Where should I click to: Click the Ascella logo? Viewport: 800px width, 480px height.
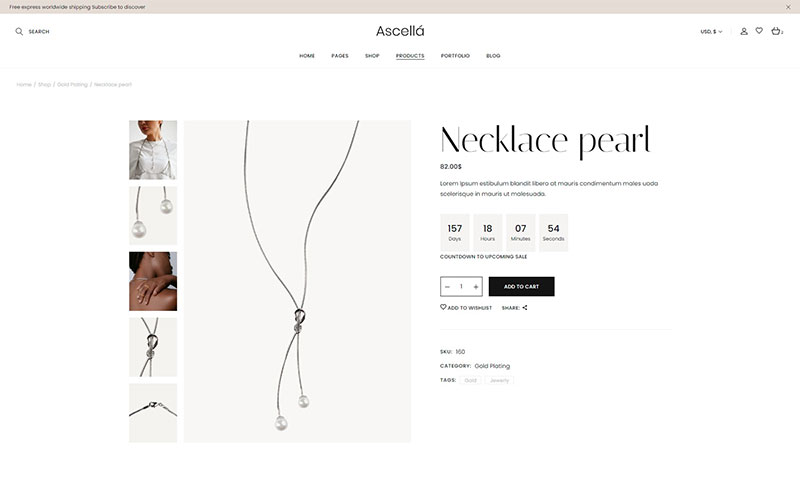click(x=400, y=31)
